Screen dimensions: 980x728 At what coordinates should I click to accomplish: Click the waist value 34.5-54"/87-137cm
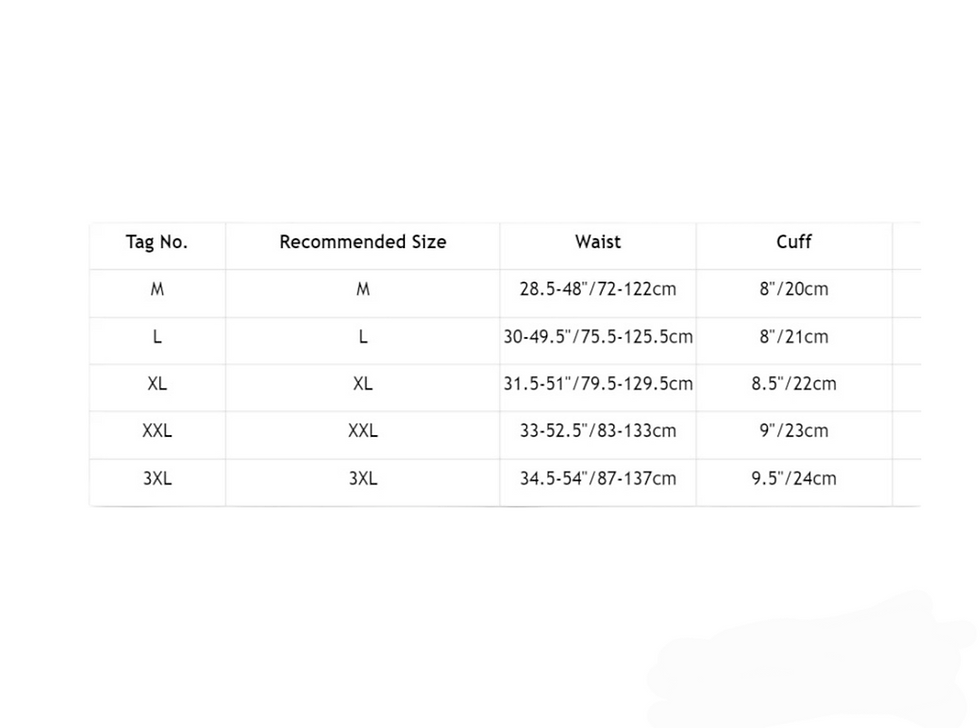[598, 479]
